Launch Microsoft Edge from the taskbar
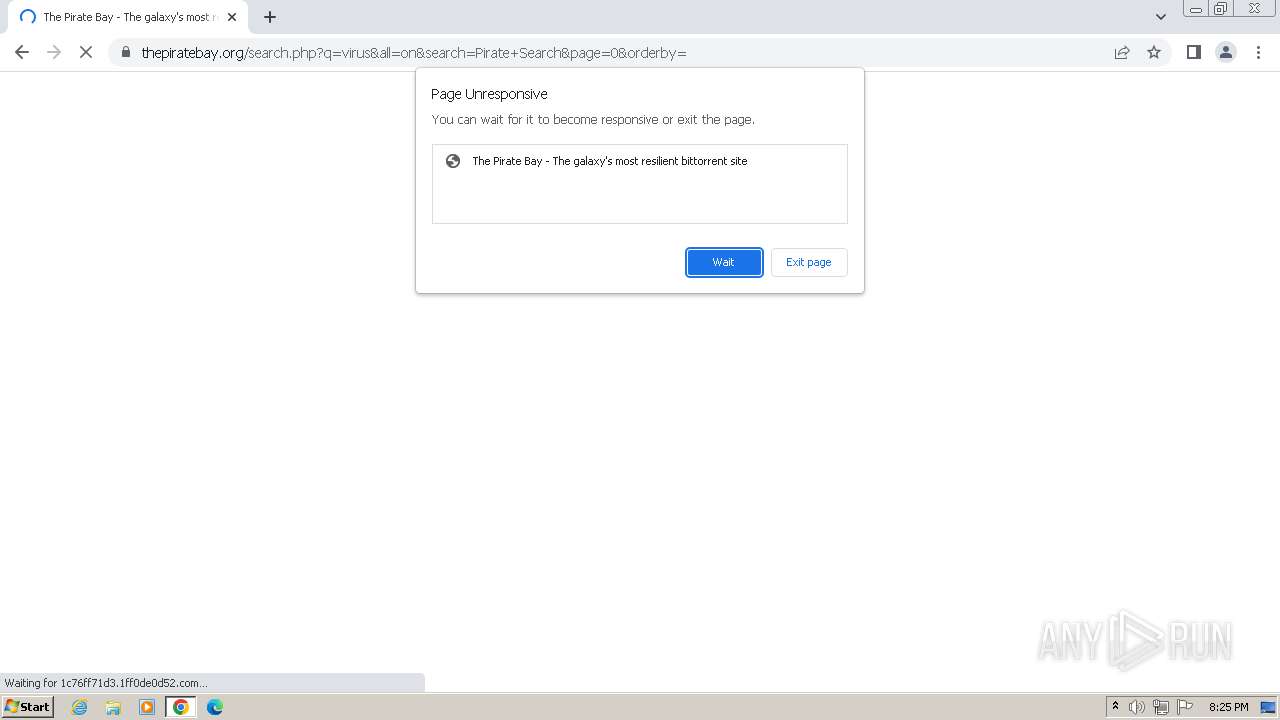 (x=215, y=707)
